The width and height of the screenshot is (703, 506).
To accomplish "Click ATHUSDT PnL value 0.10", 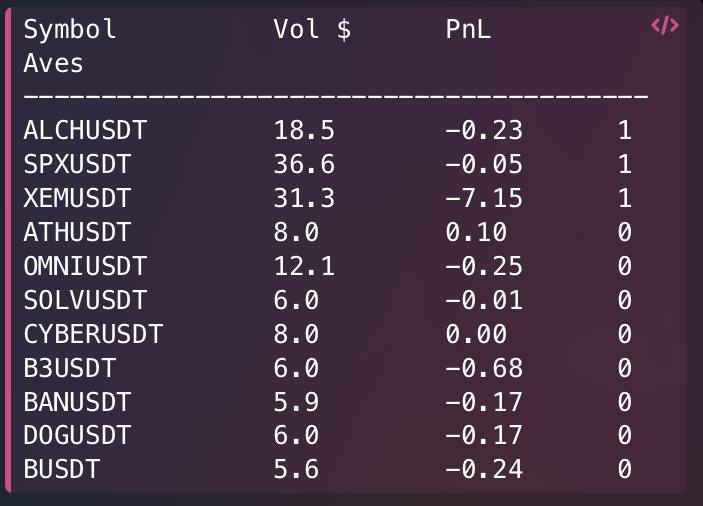I will (476, 232).
